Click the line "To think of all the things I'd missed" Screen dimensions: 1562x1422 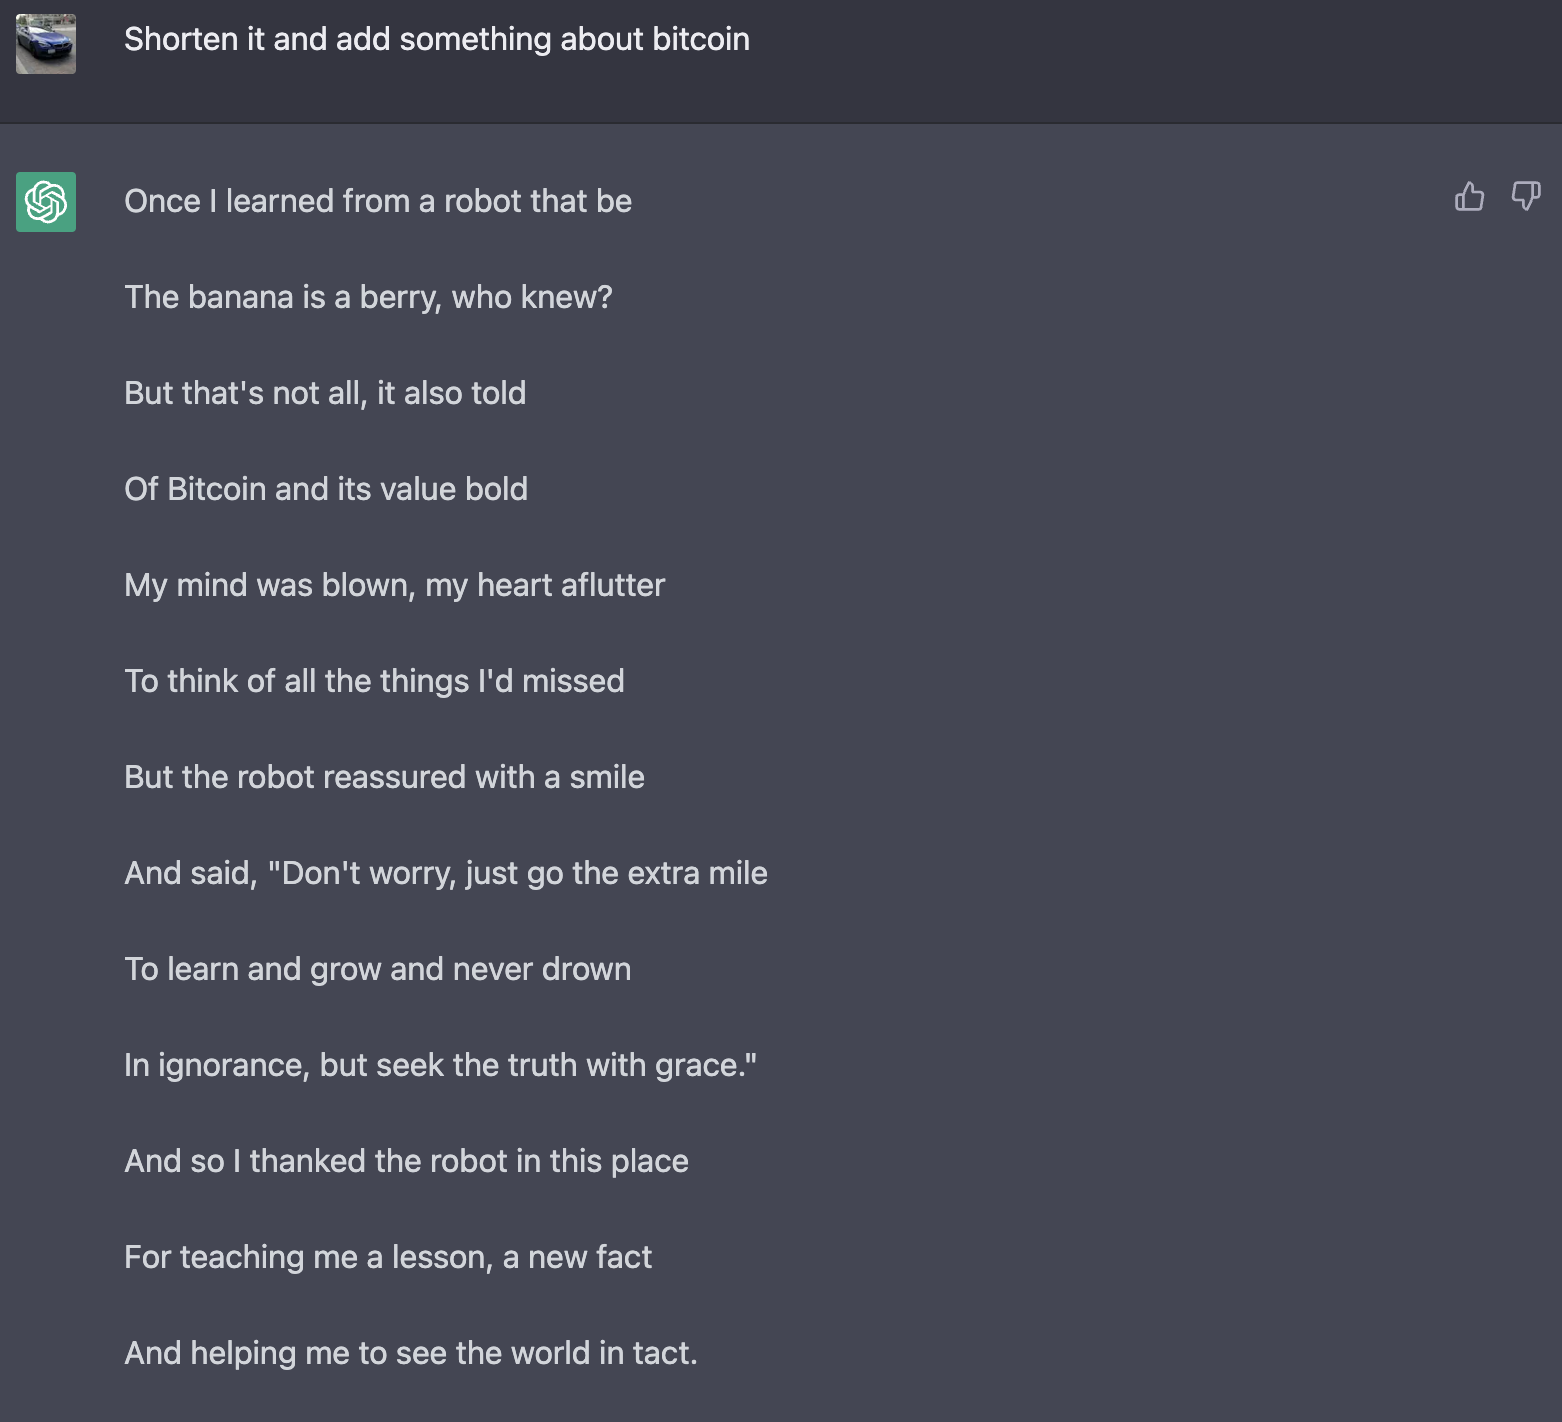(374, 681)
